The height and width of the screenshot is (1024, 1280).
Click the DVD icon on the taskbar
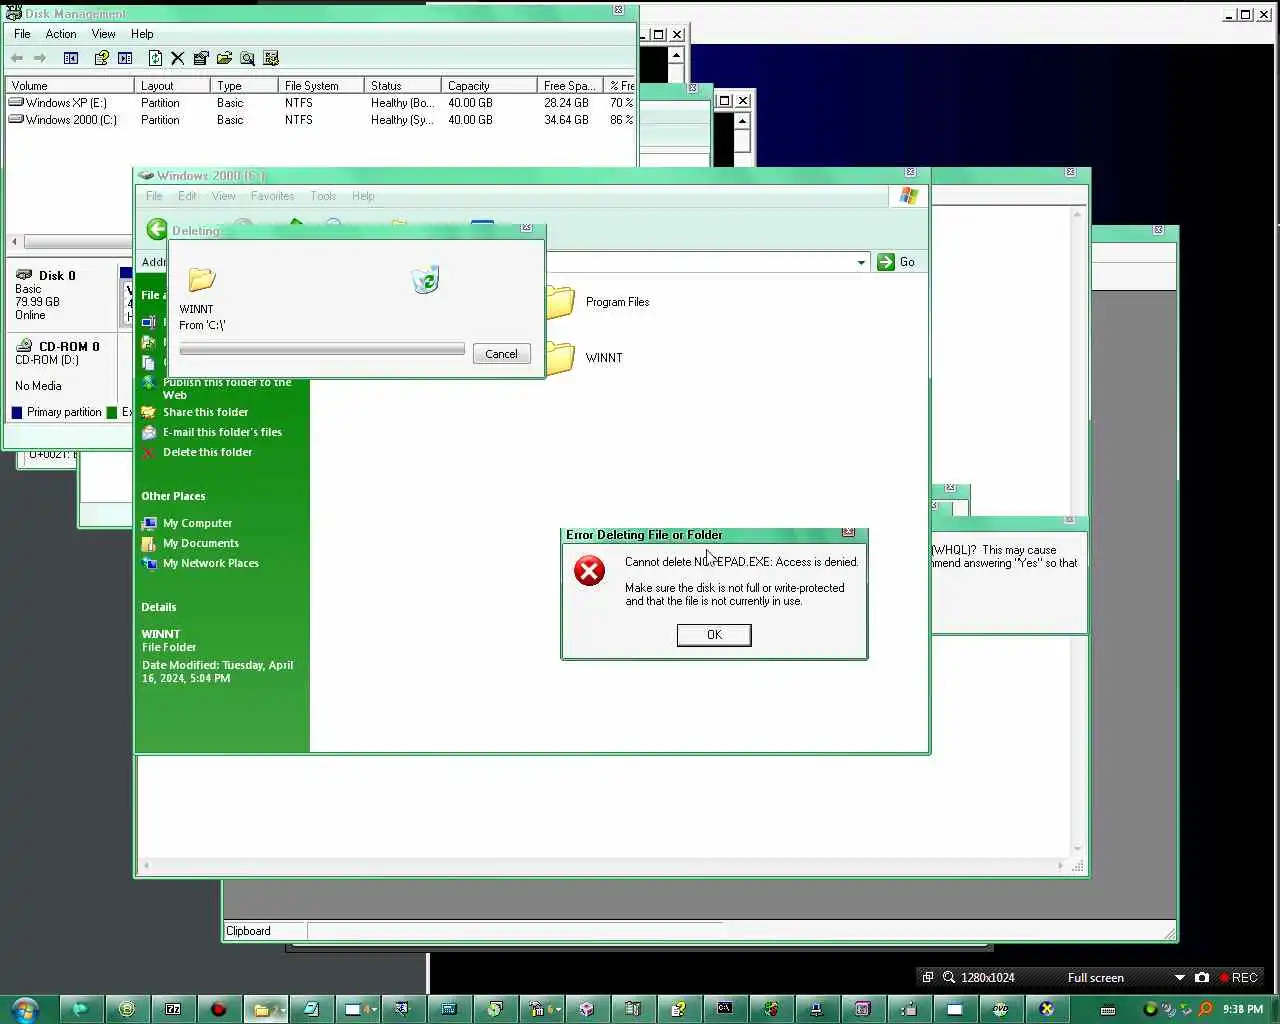pos(1000,1009)
